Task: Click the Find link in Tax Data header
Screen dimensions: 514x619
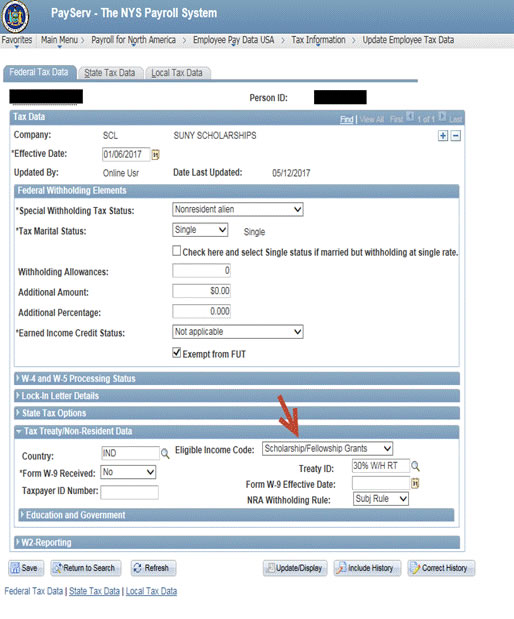Action: pos(347,119)
